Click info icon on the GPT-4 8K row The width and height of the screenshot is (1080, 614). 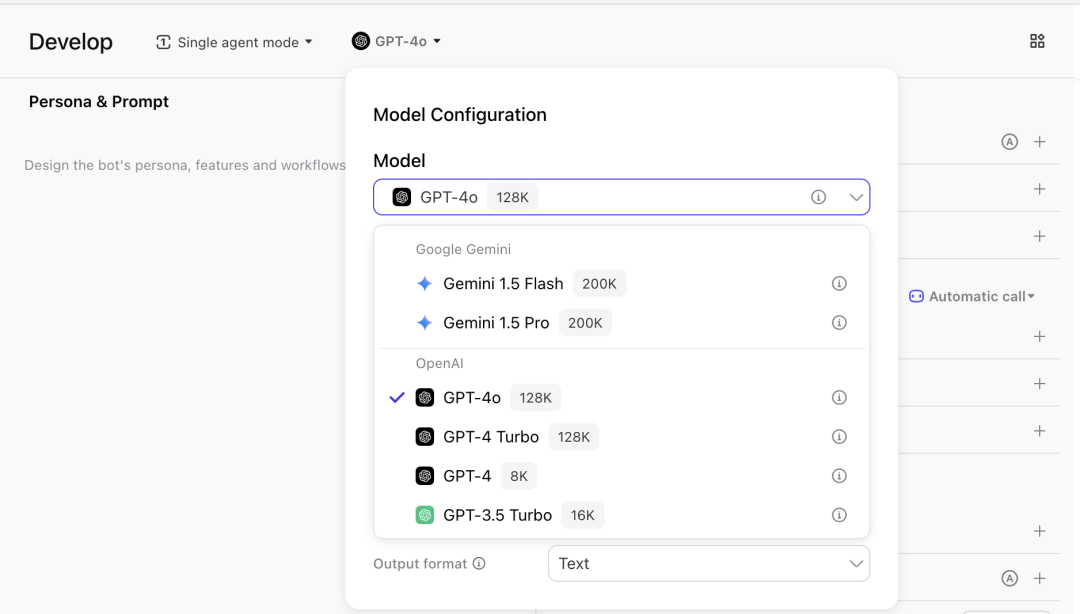[839, 476]
